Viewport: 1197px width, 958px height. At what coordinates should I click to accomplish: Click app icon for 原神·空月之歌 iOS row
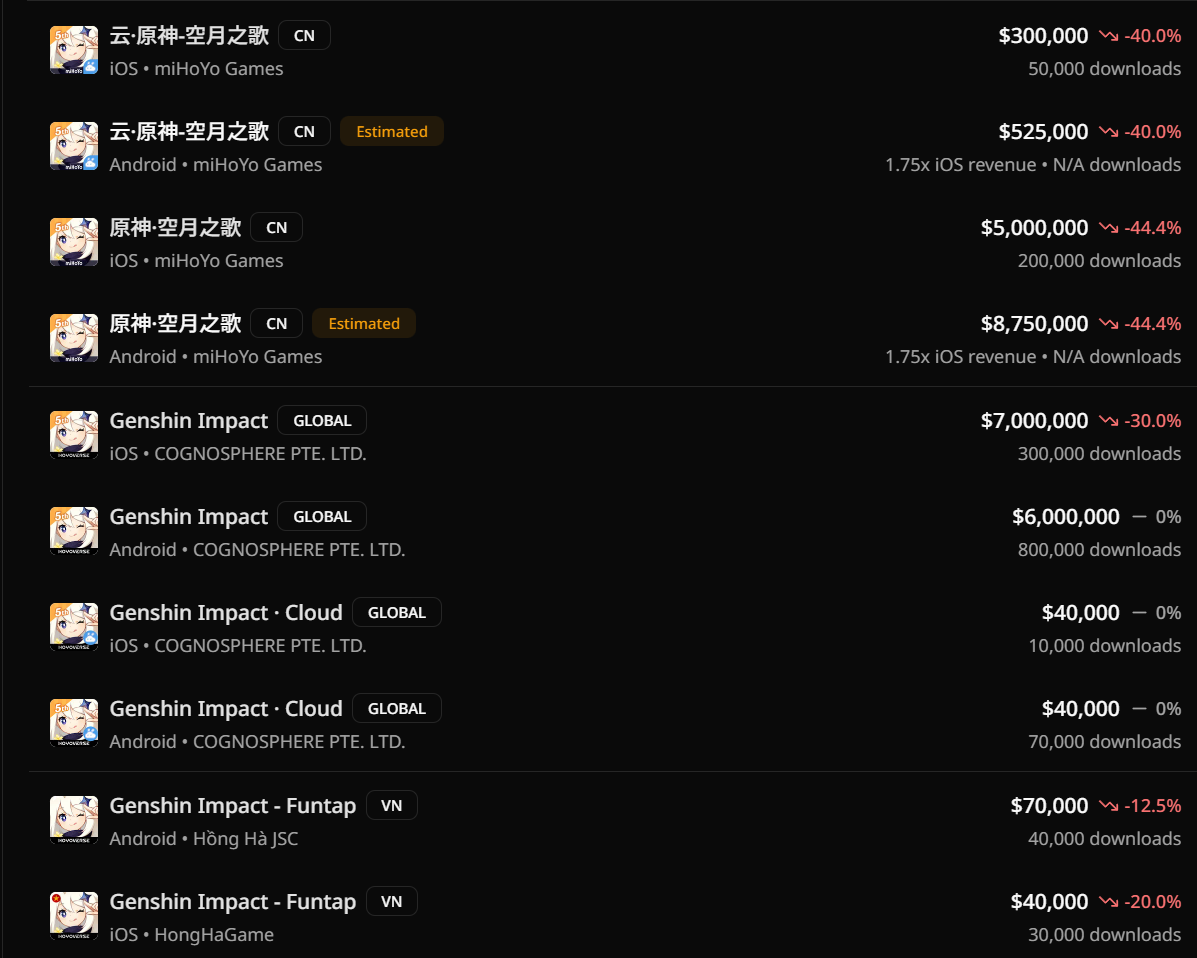(x=74, y=243)
